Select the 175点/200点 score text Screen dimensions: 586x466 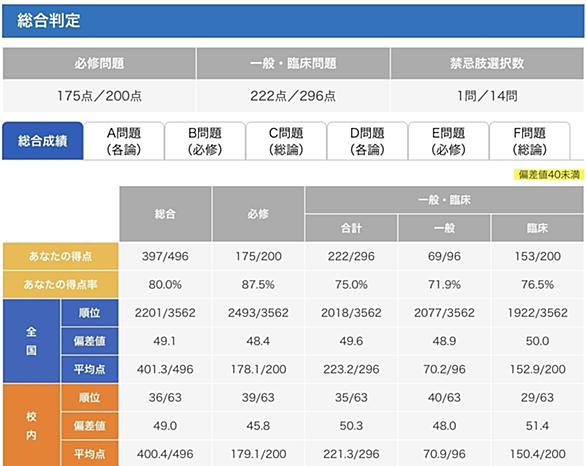[x=99, y=96]
